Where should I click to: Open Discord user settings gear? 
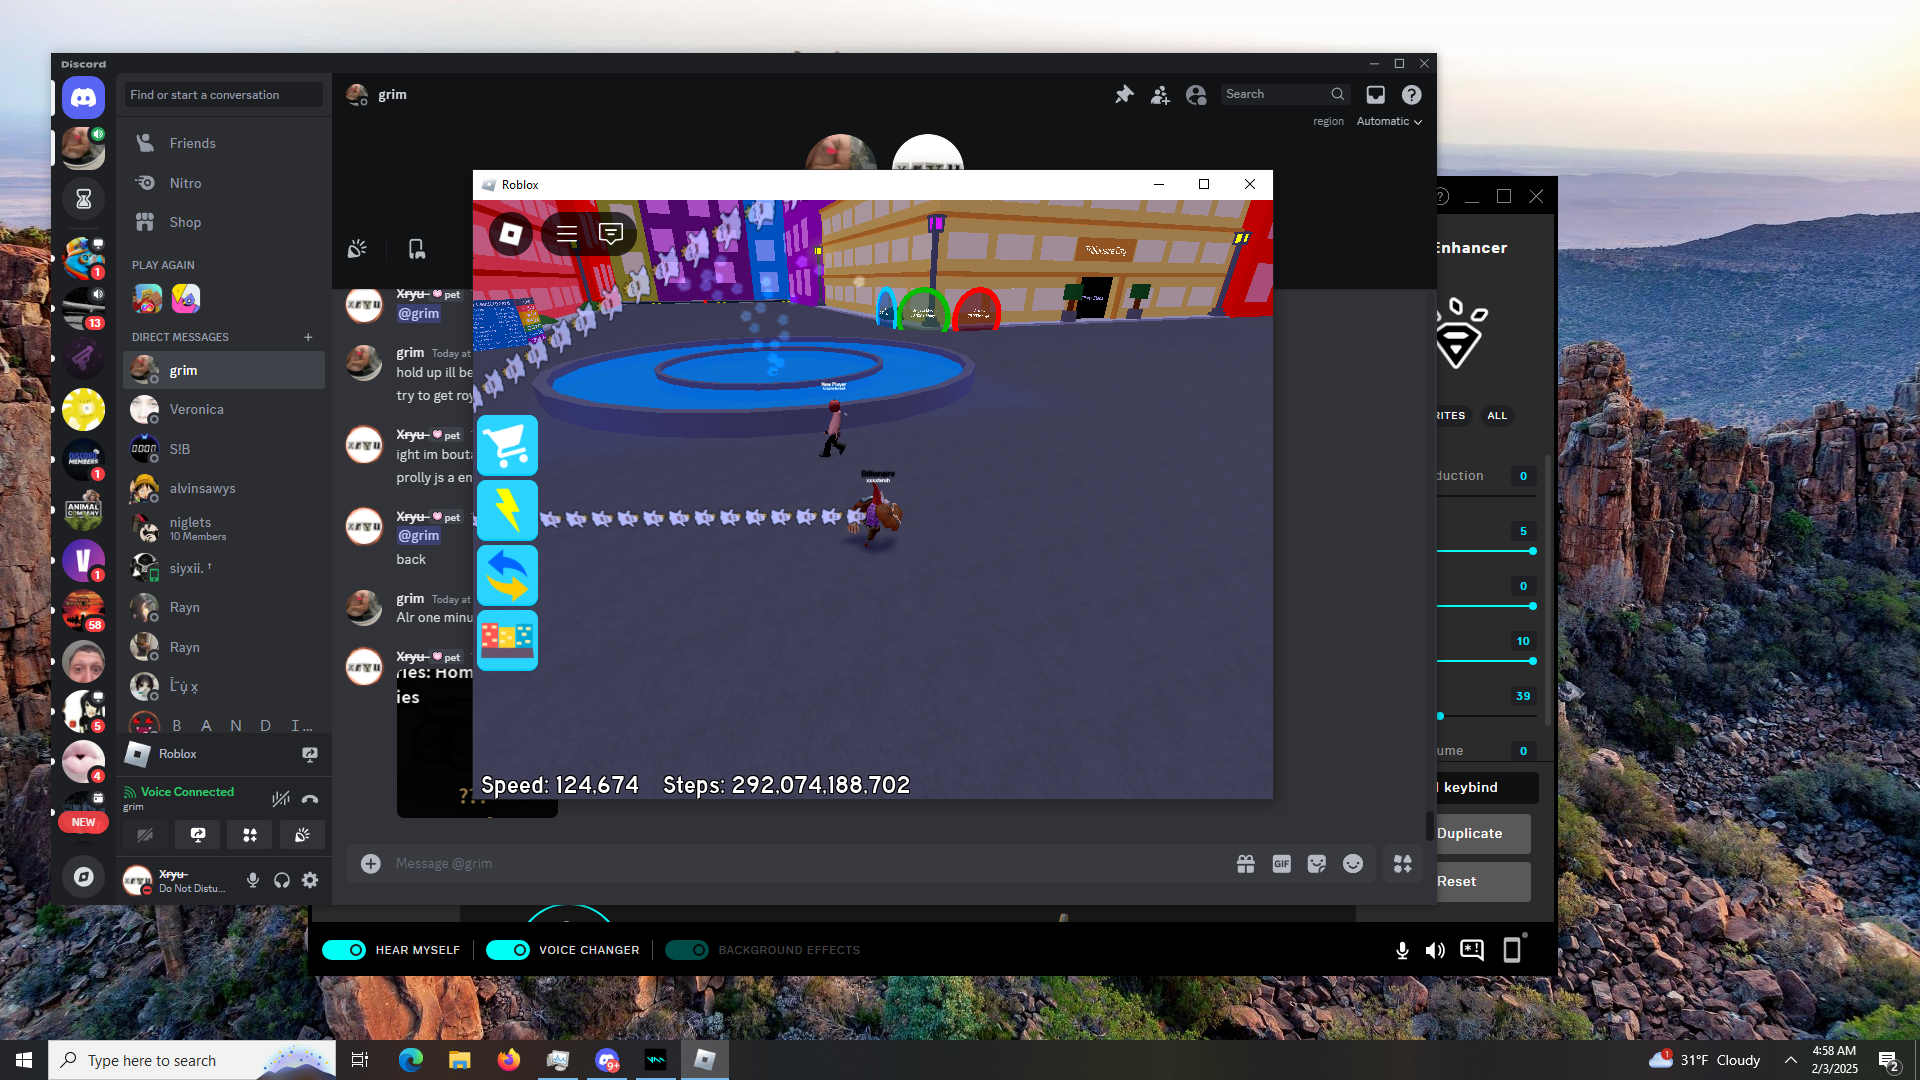coord(310,880)
